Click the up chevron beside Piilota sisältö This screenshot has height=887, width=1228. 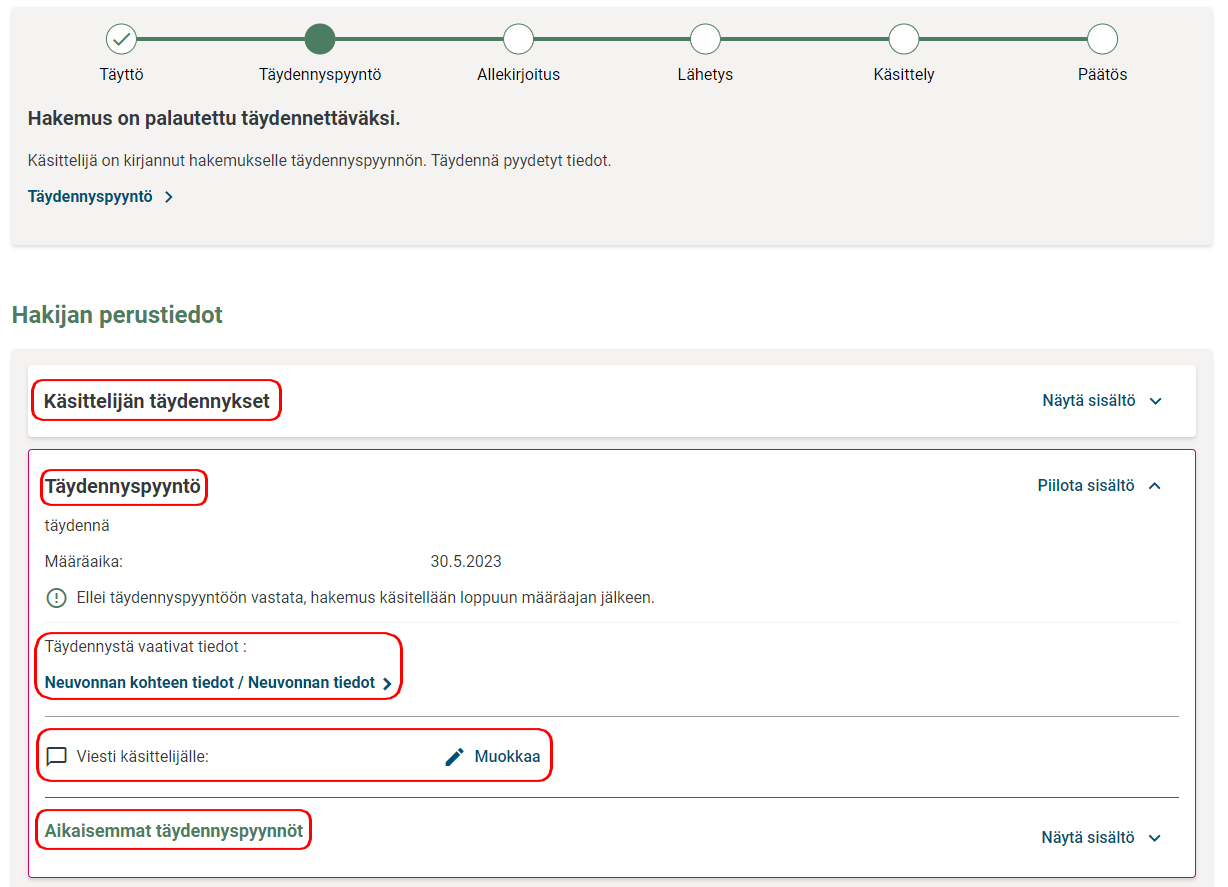[1155, 486]
